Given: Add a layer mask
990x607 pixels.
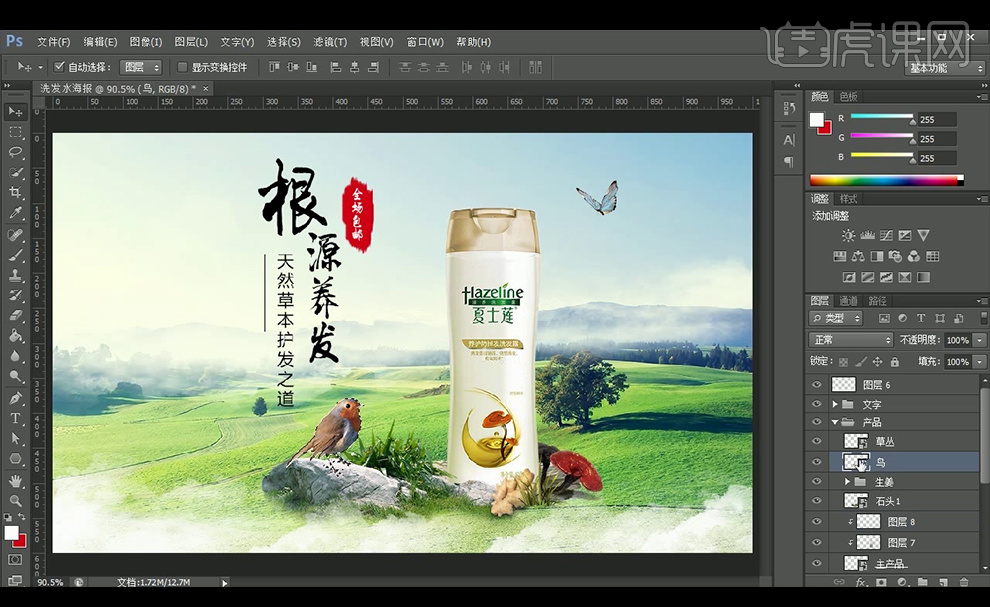Looking at the screenshot, I should click(x=881, y=582).
